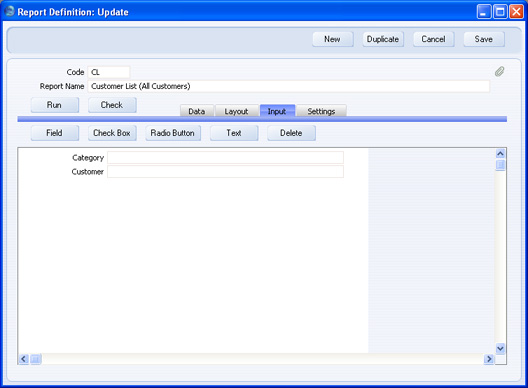Viewport: 528px width, 388px height.
Task: Add a Radio Button input
Action: click(x=173, y=133)
